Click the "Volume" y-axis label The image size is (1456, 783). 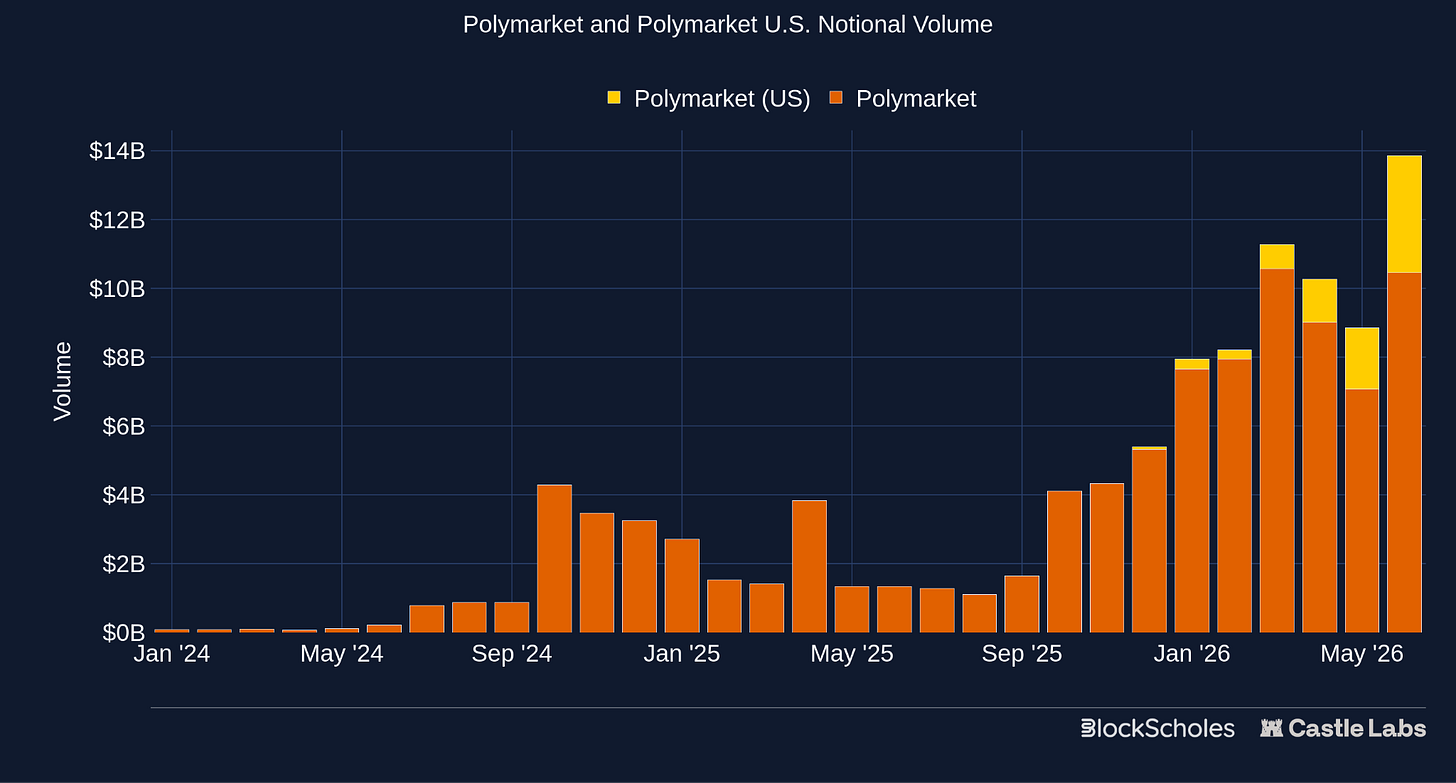(x=63, y=381)
